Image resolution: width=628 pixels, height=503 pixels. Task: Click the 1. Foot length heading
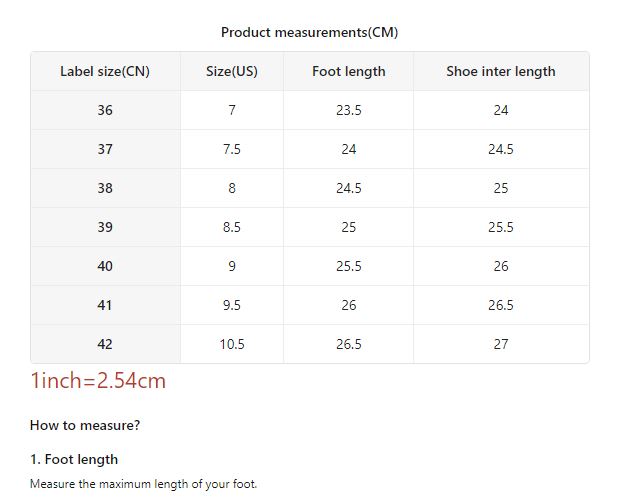click(x=74, y=459)
